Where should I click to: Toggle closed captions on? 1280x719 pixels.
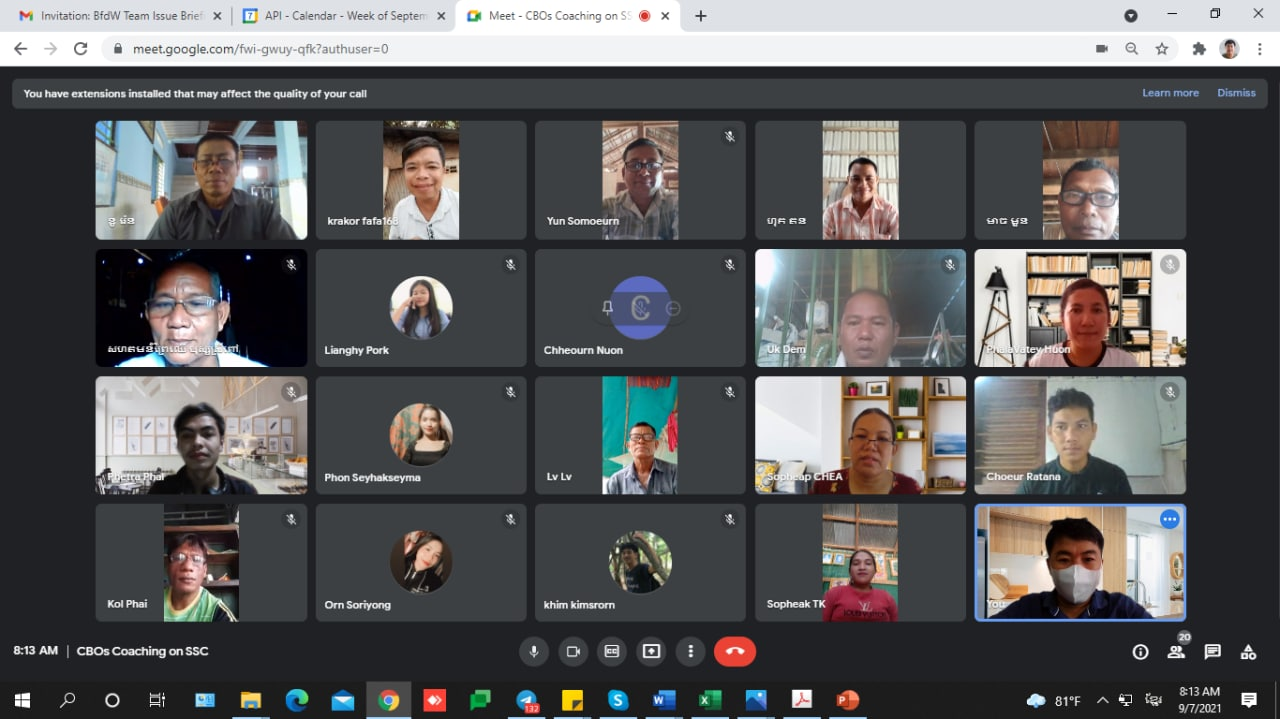click(x=612, y=651)
